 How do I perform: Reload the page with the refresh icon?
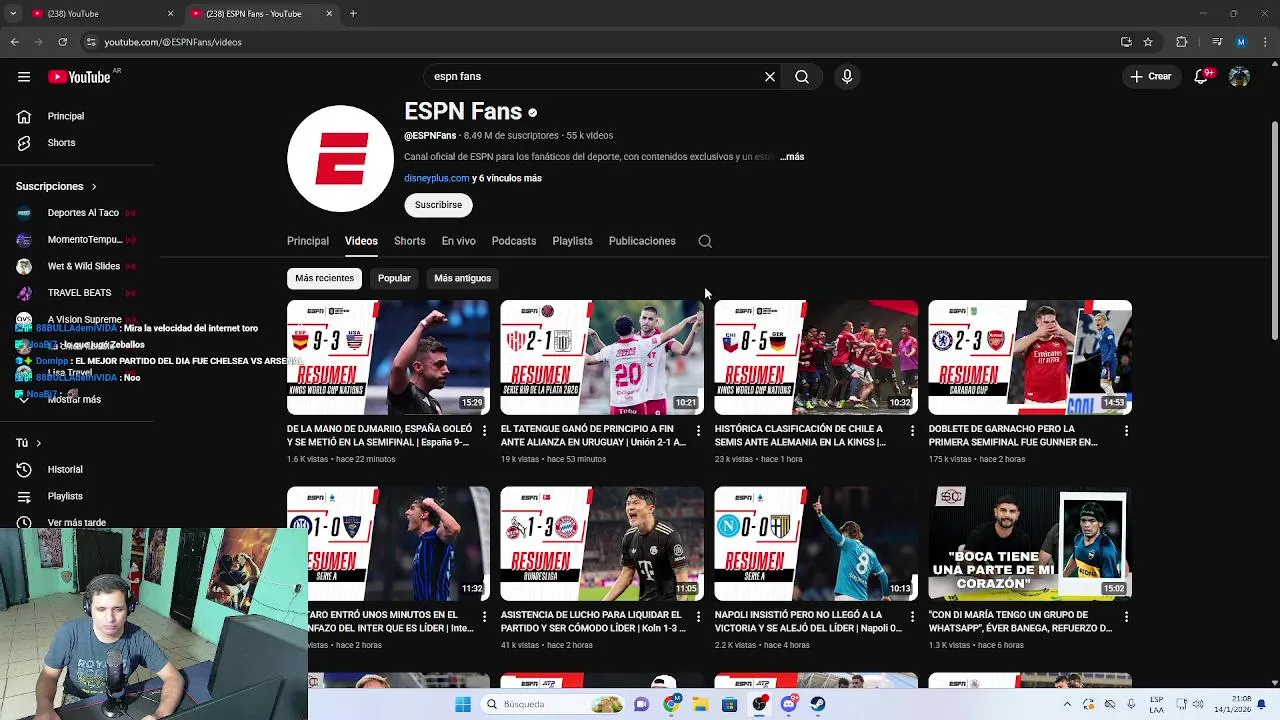point(62,42)
